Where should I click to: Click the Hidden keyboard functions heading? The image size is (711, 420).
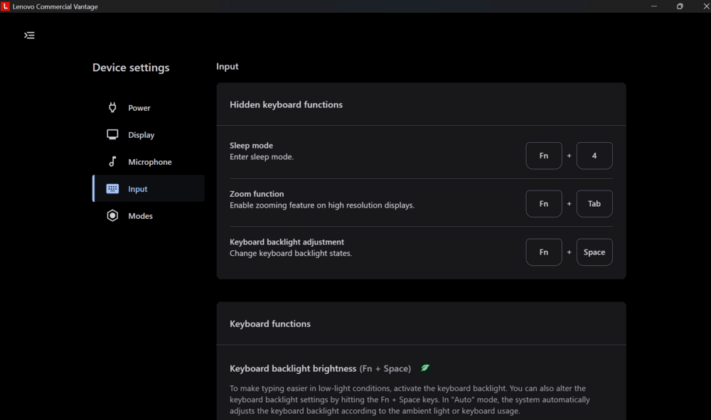tap(286, 105)
